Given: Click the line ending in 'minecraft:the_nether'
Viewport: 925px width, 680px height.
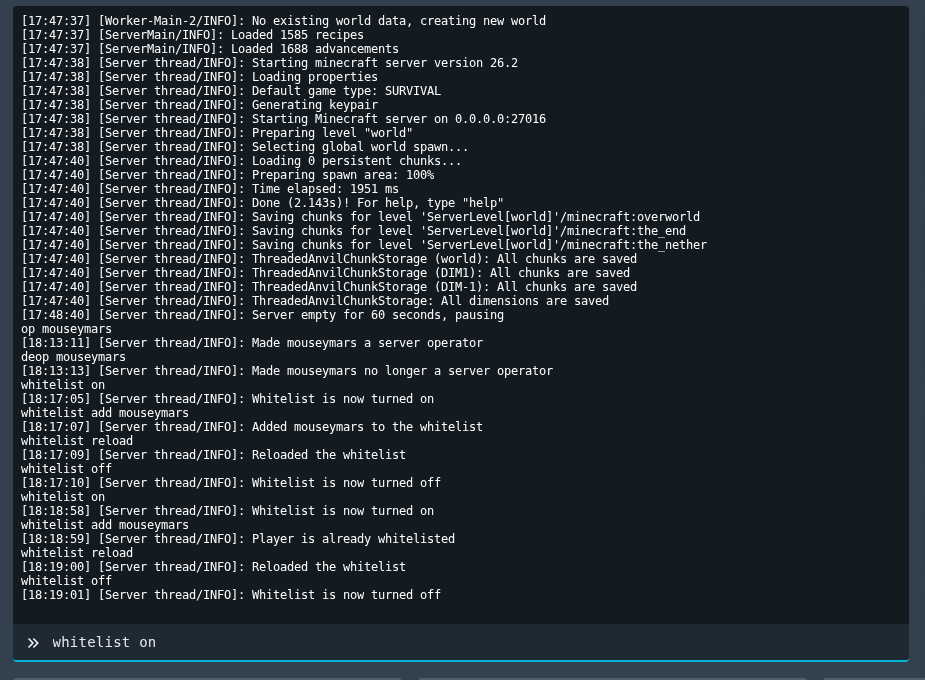Looking at the screenshot, I should (364, 245).
